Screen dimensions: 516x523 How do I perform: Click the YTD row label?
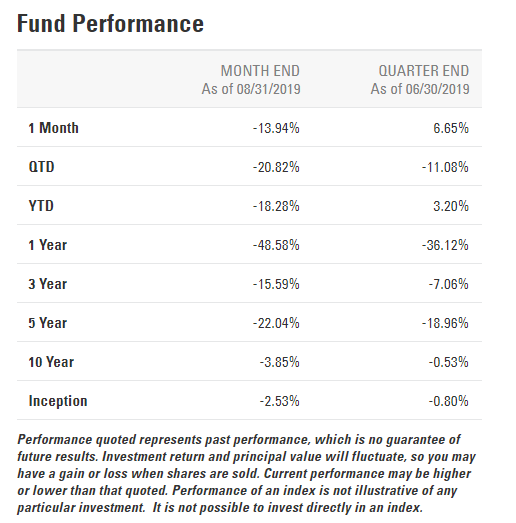tap(41, 206)
